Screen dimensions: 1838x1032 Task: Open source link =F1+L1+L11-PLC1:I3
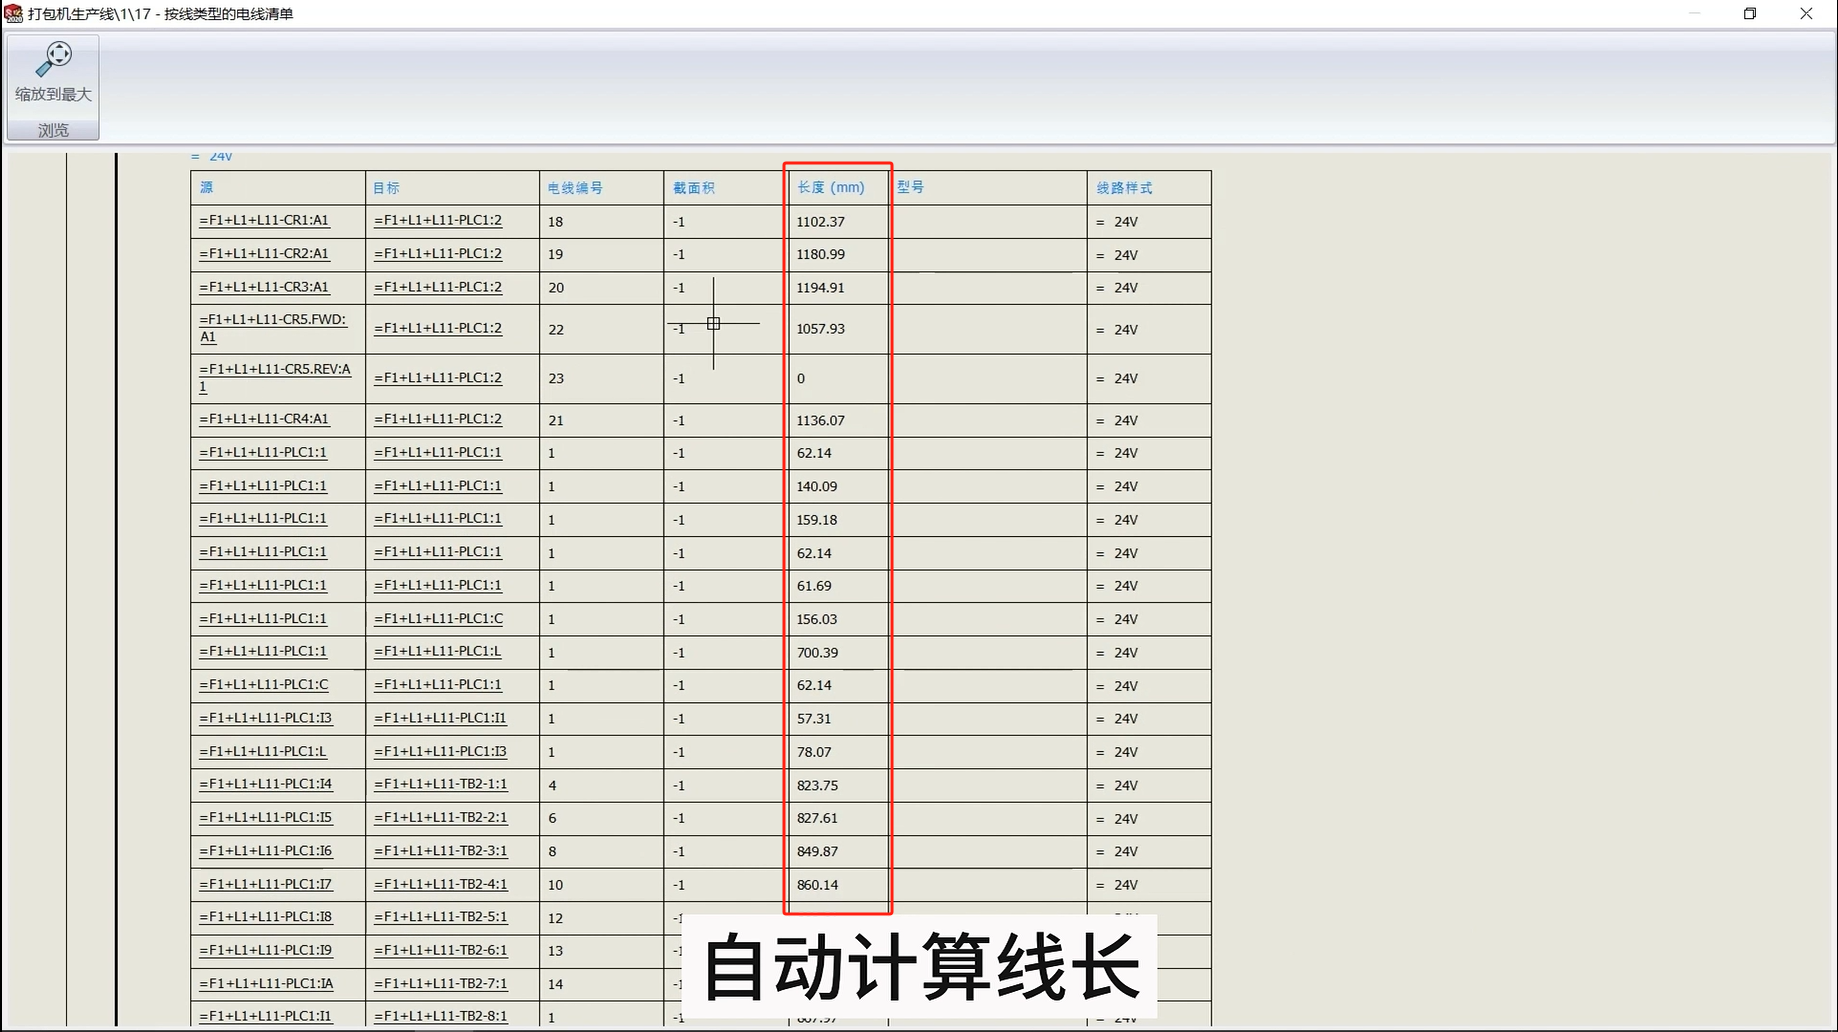262,718
